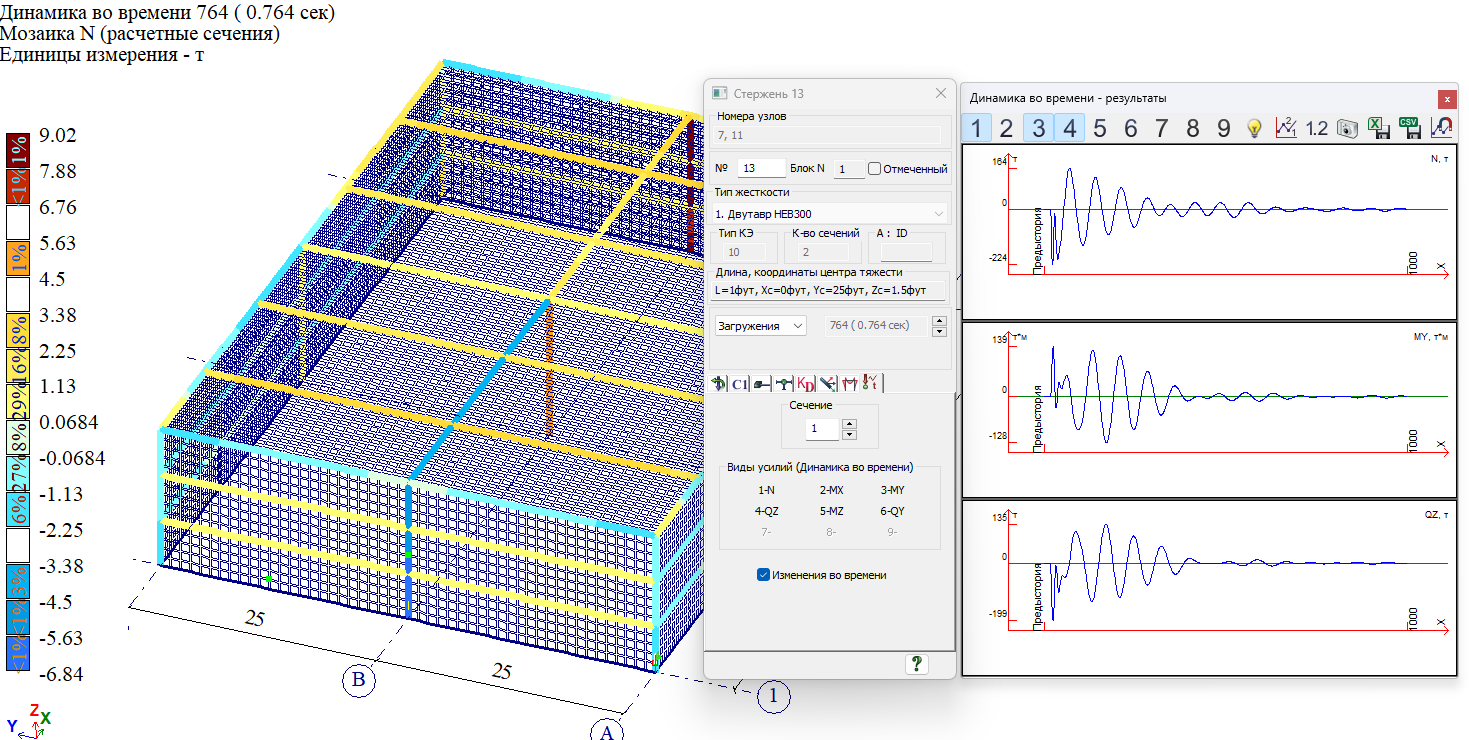Export results to Excel file icon
Image resolution: width=1469 pixels, height=740 pixels.
[x=1378, y=128]
